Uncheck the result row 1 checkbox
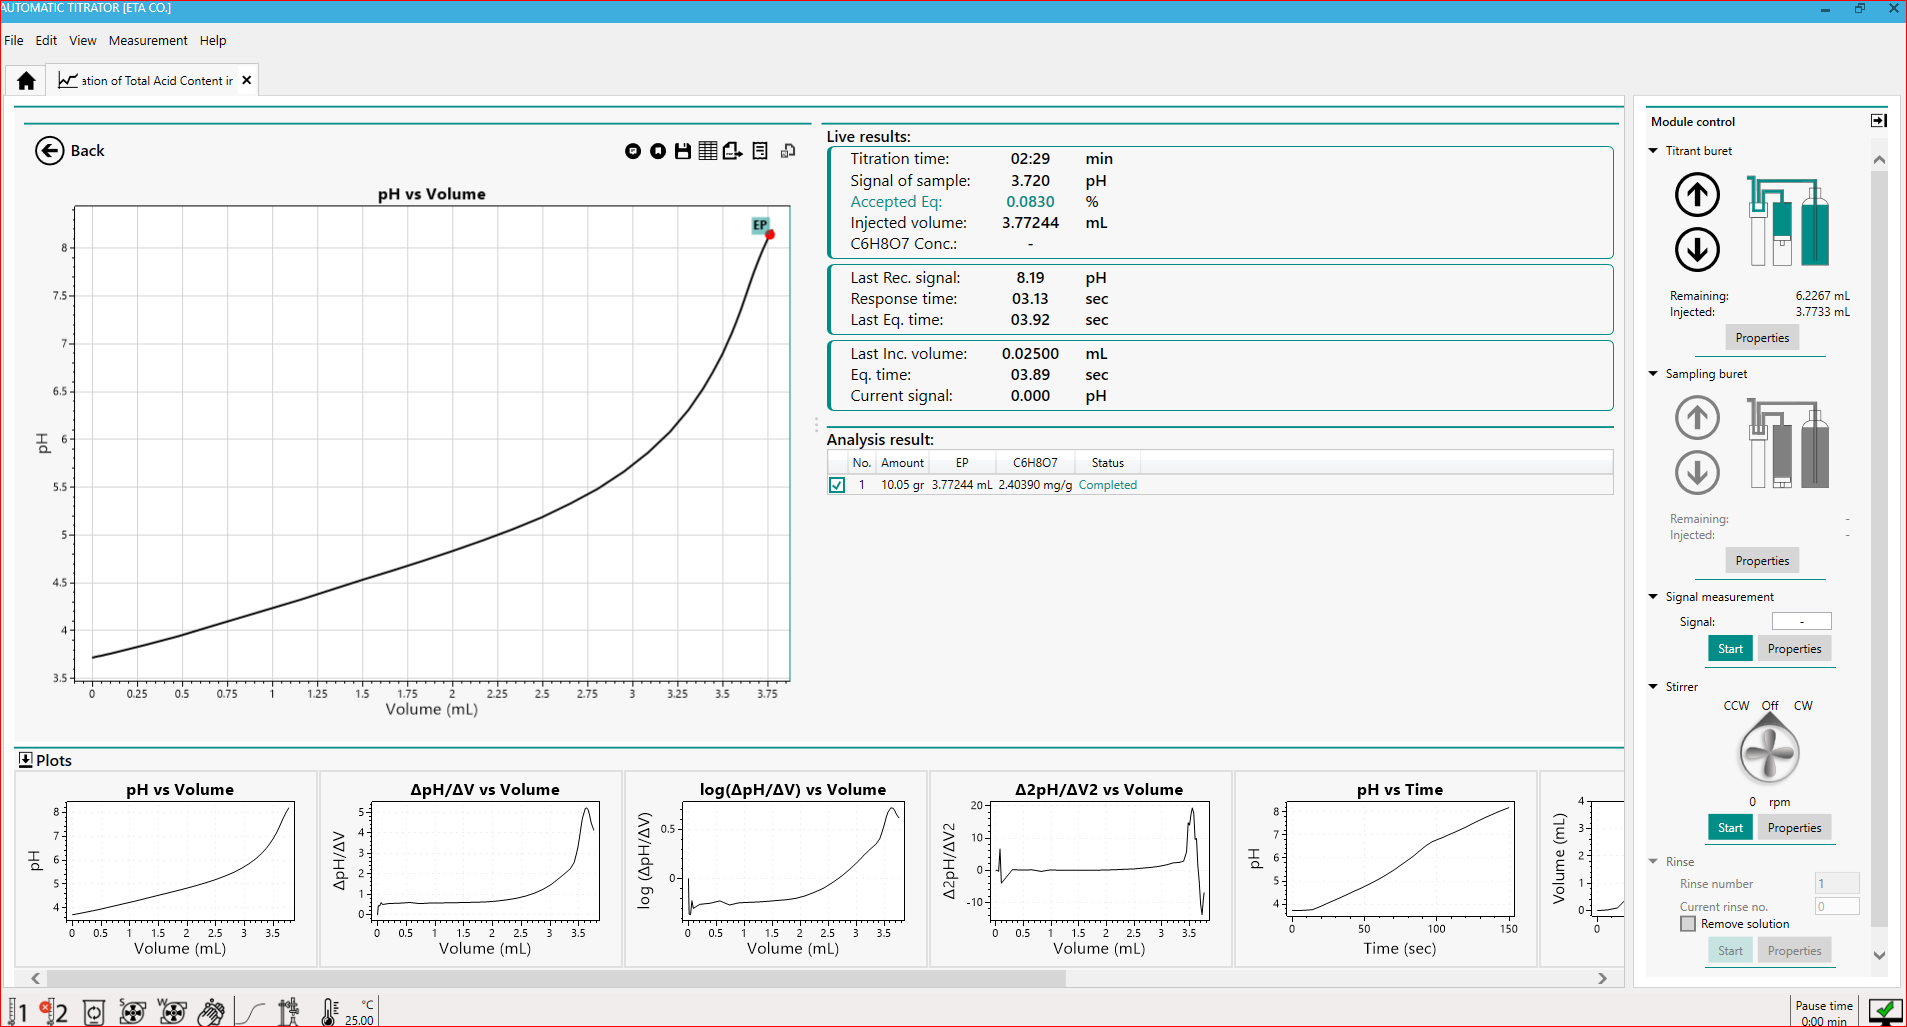 (x=837, y=485)
